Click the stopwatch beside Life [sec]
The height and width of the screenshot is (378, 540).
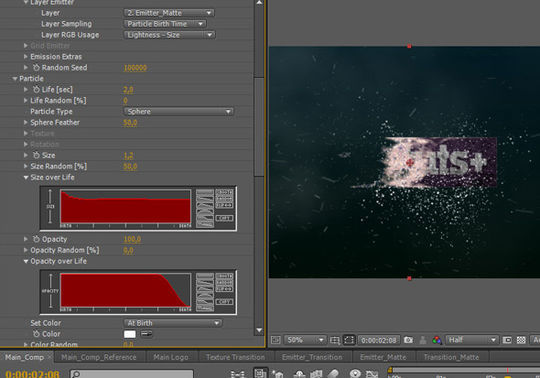pyautogui.click(x=36, y=90)
